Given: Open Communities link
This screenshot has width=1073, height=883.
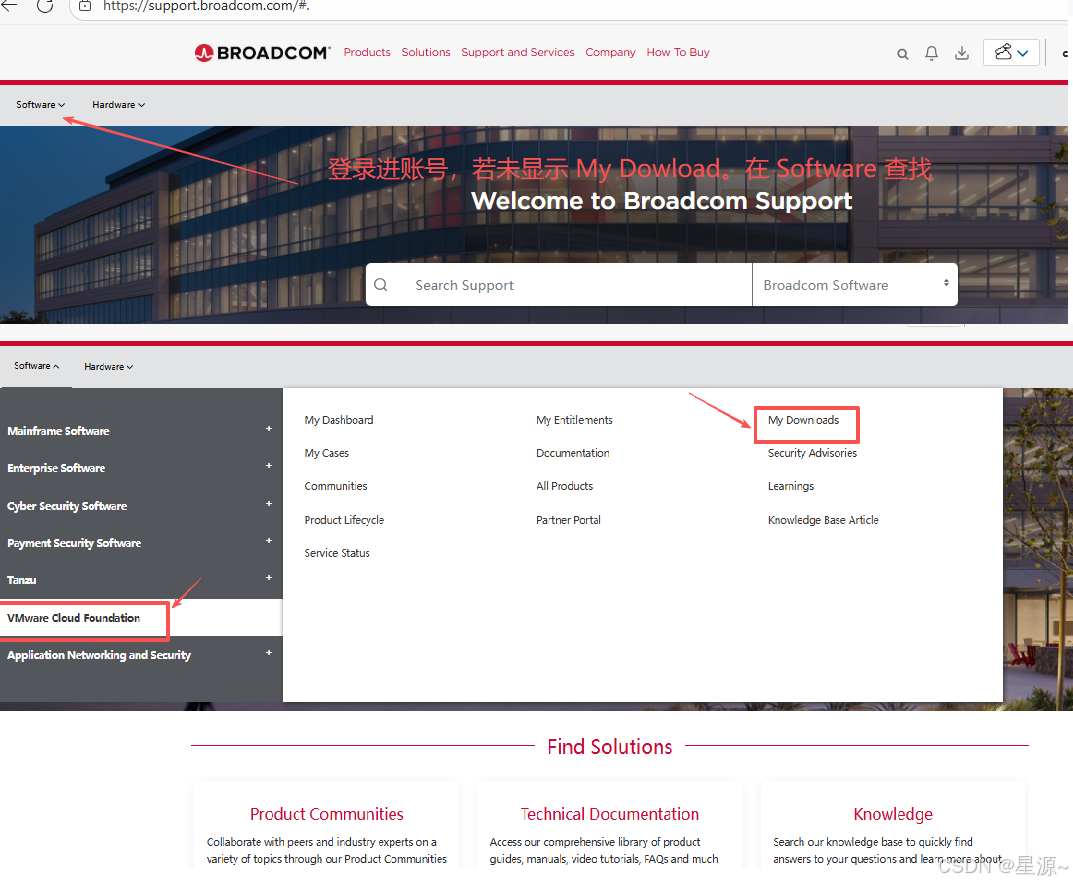Looking at the screenshot, I should pyautogui.click(x=336, y=486).
